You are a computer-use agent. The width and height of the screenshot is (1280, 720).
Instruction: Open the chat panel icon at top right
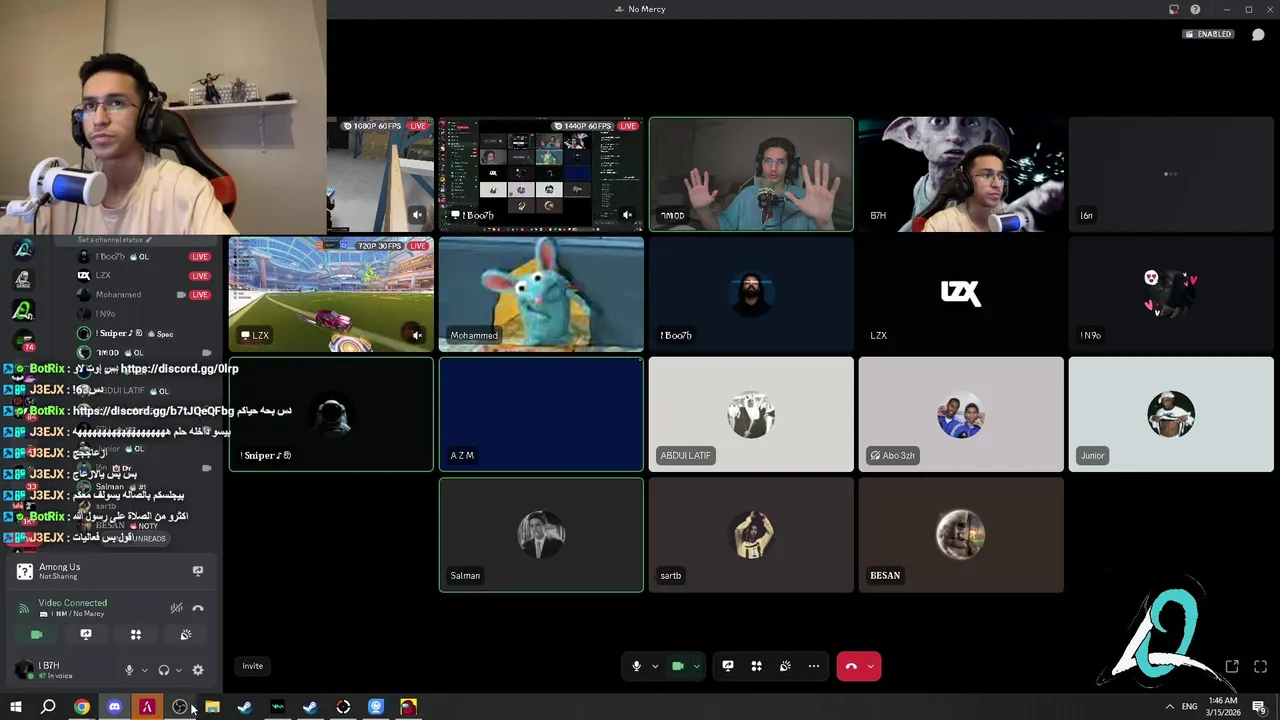coord(1258,34)
